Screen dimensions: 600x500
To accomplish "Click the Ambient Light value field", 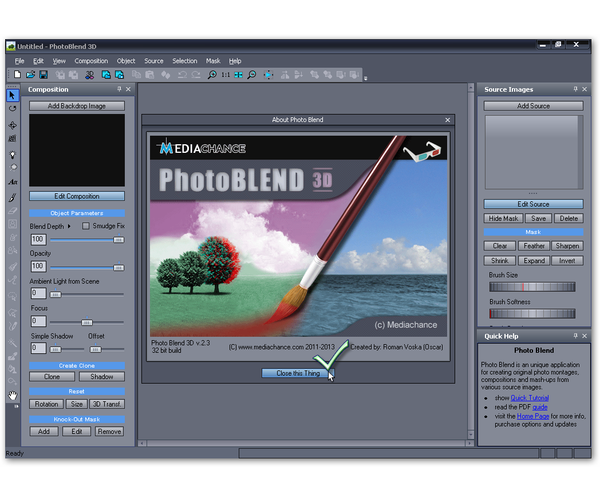I will [x=38, y=293].
